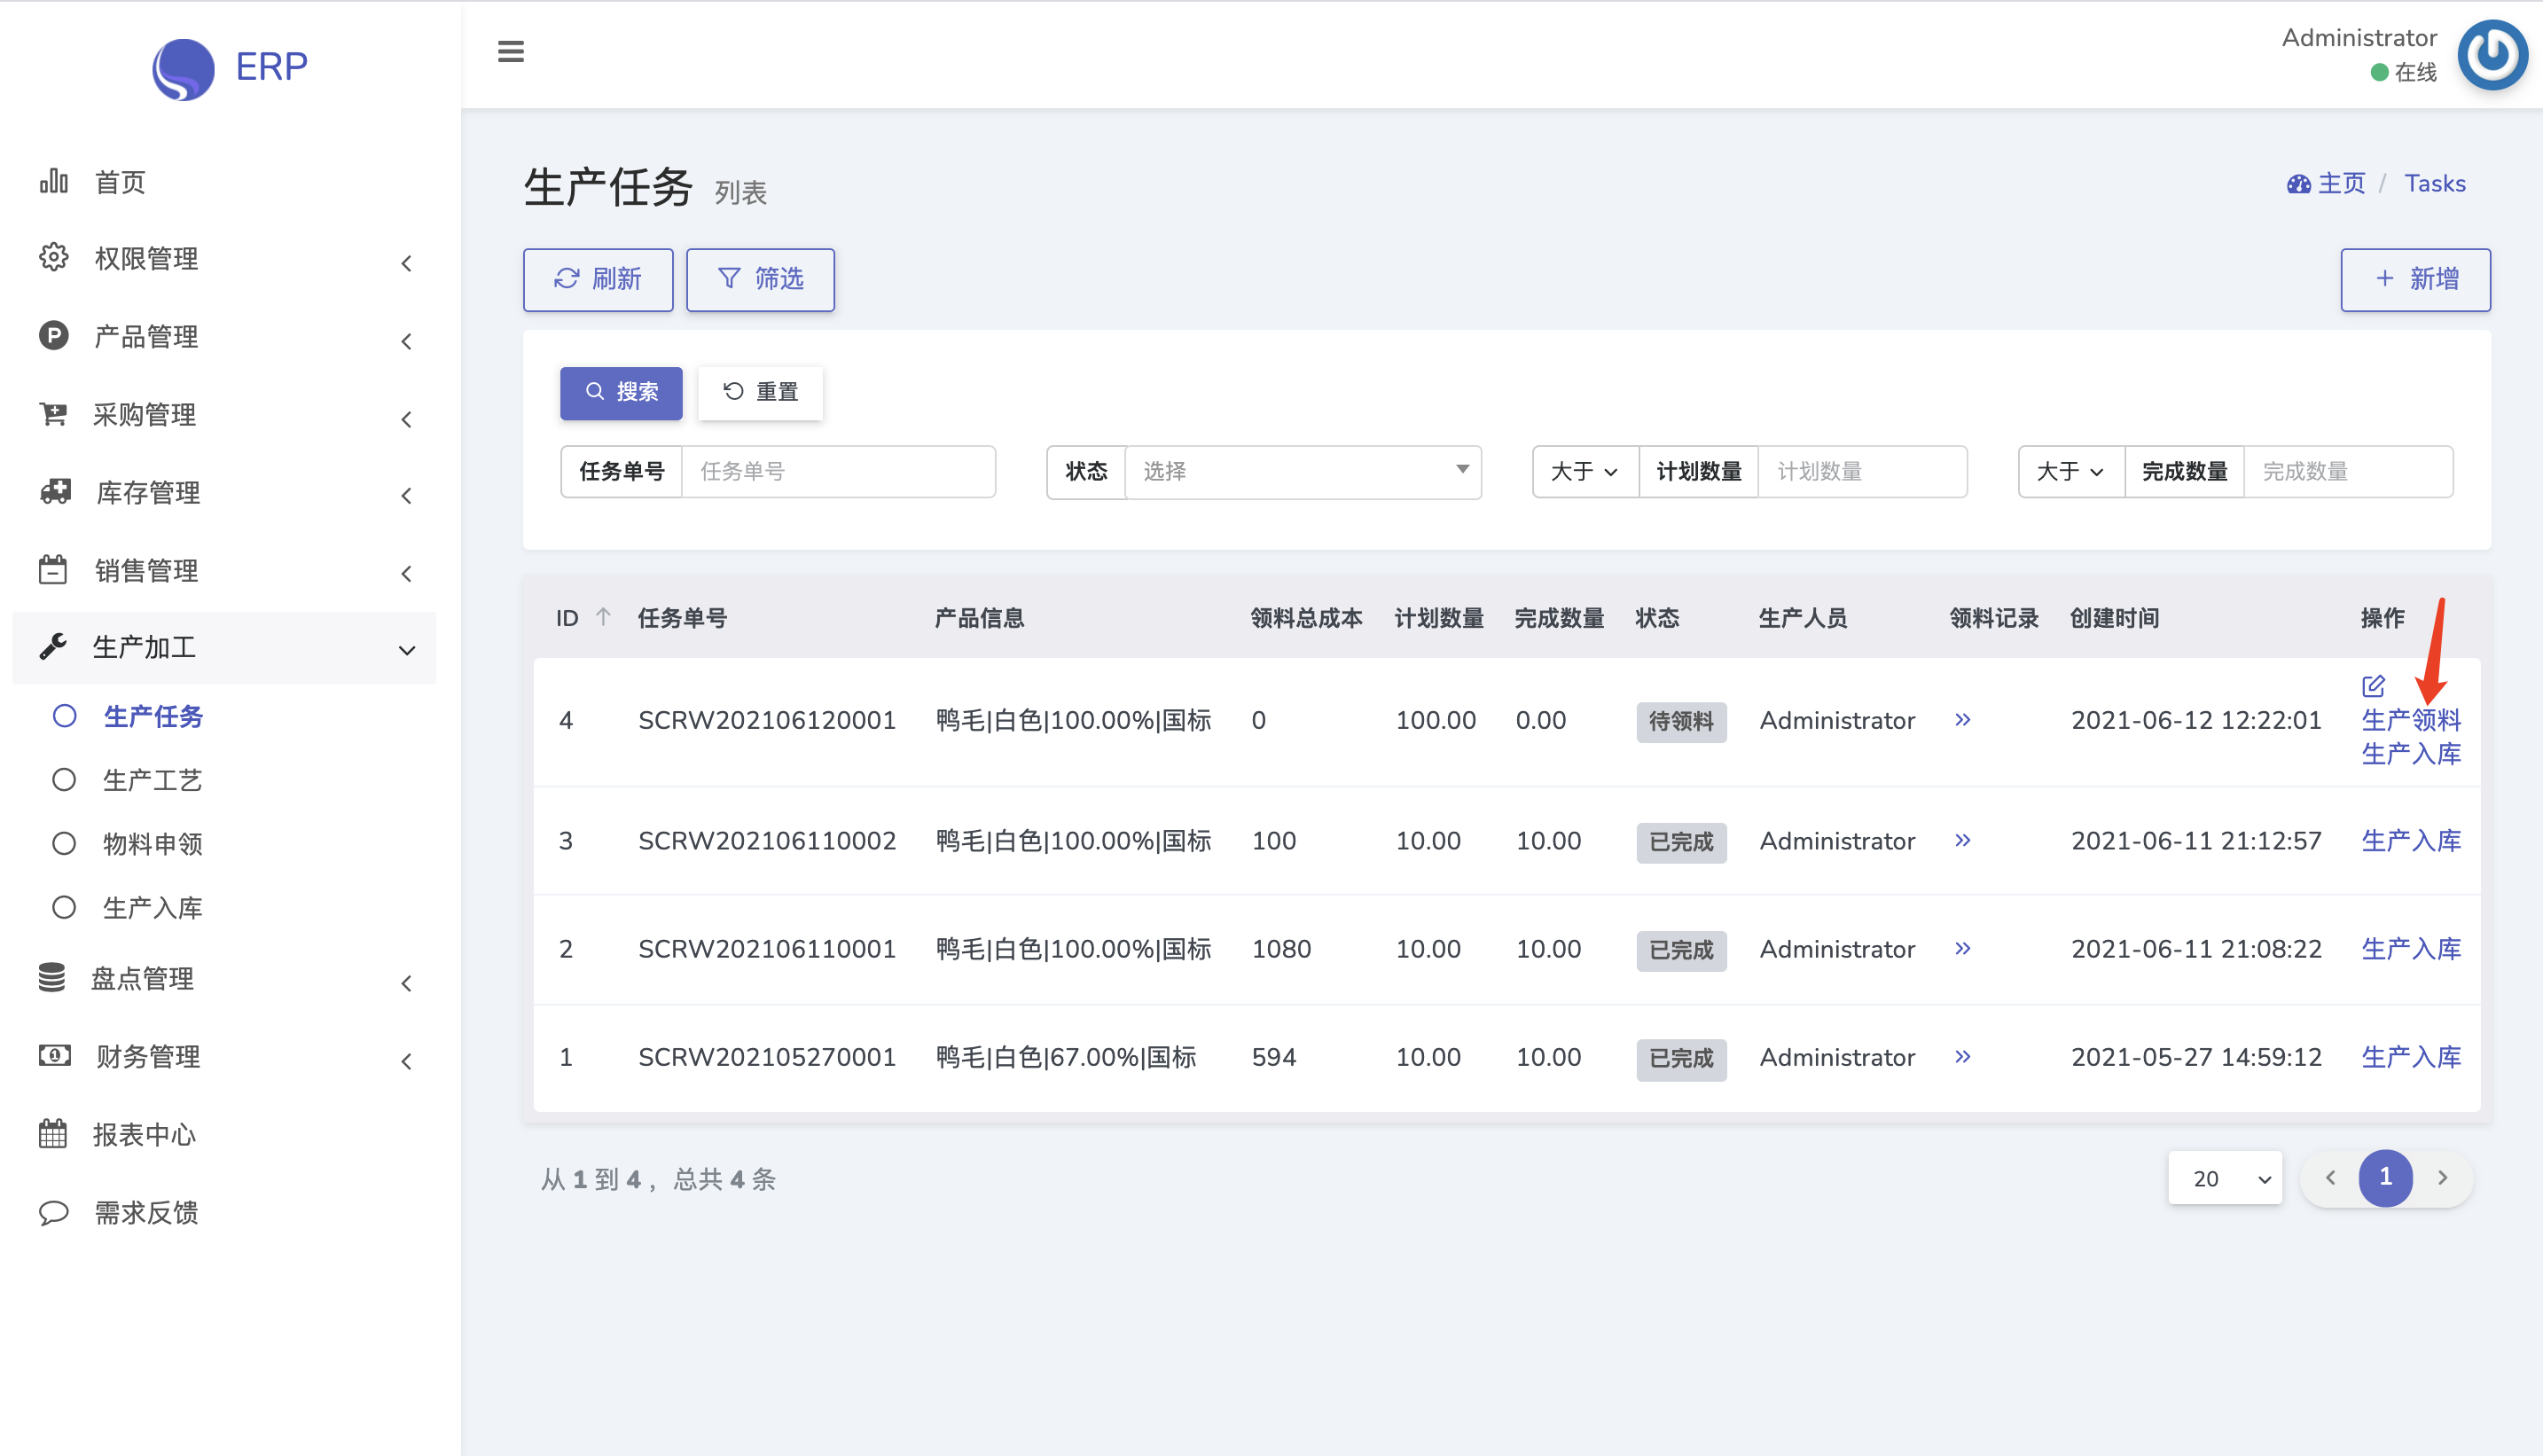This screenshot has width=2543, height=1456.
Task: Click the 任务单号 input field
Action: [837, 471]
